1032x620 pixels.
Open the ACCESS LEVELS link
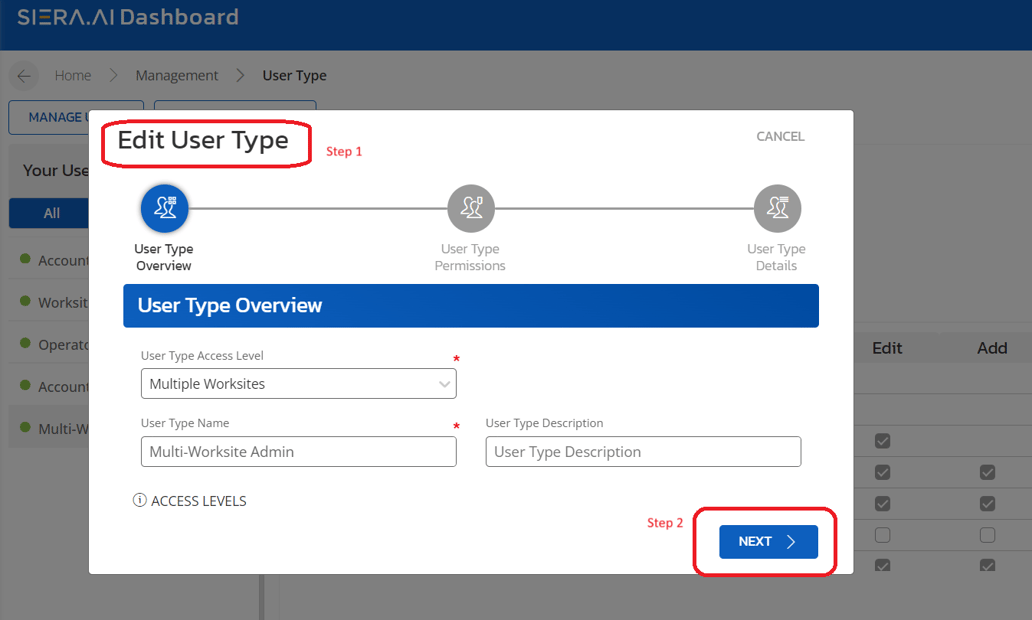tap(199, 501)
